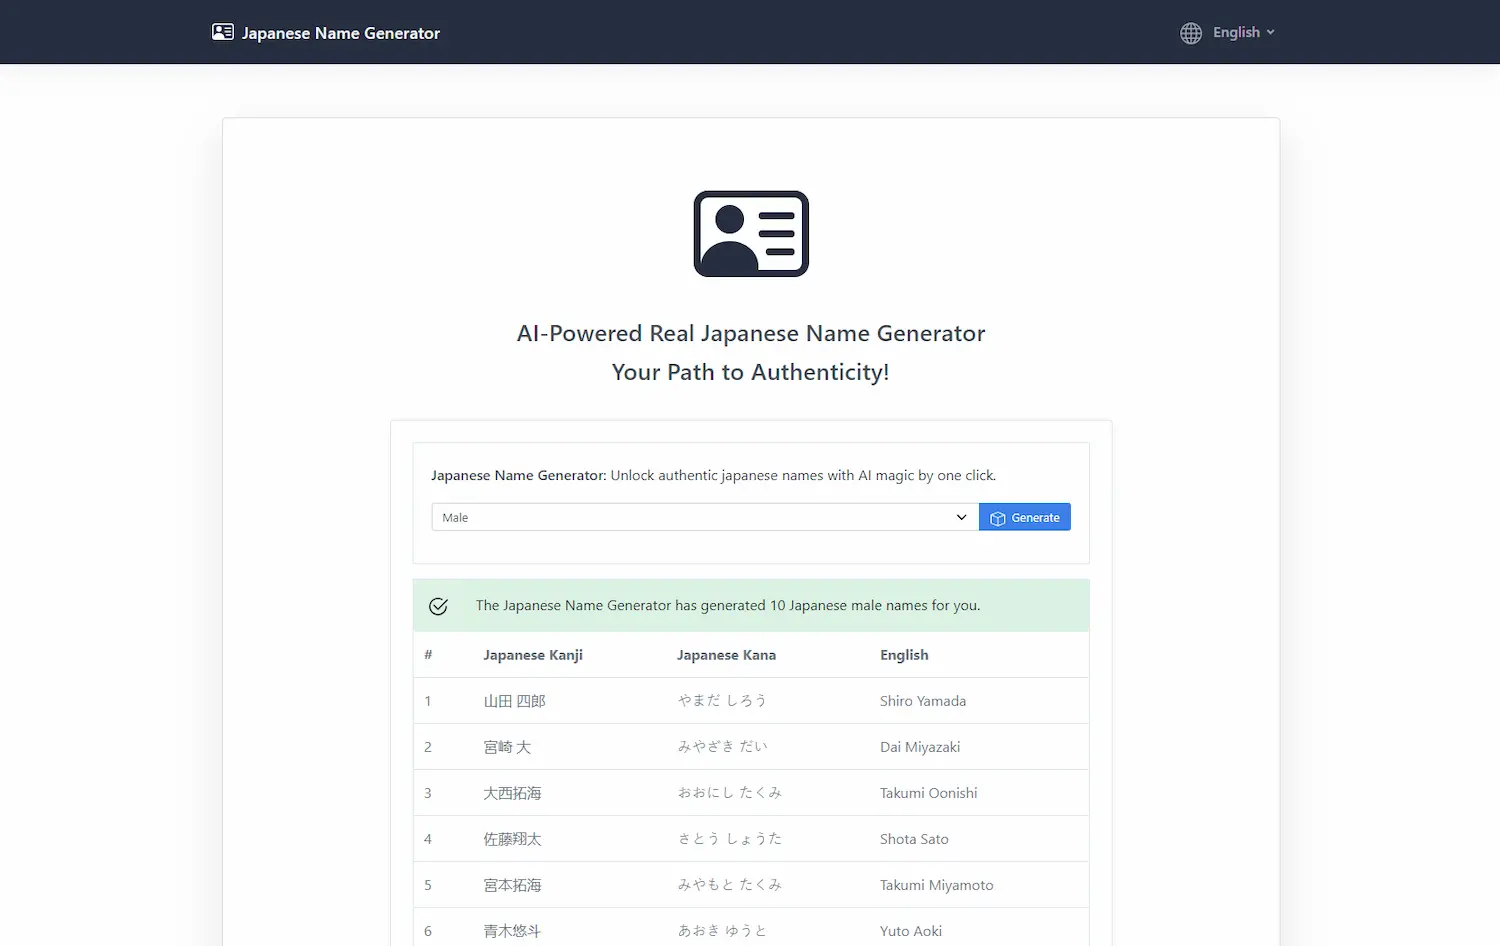Viewport: 1500px width, 946px height.
Task: Open the English language dropdown
Action: click(x=1237, y=32)
